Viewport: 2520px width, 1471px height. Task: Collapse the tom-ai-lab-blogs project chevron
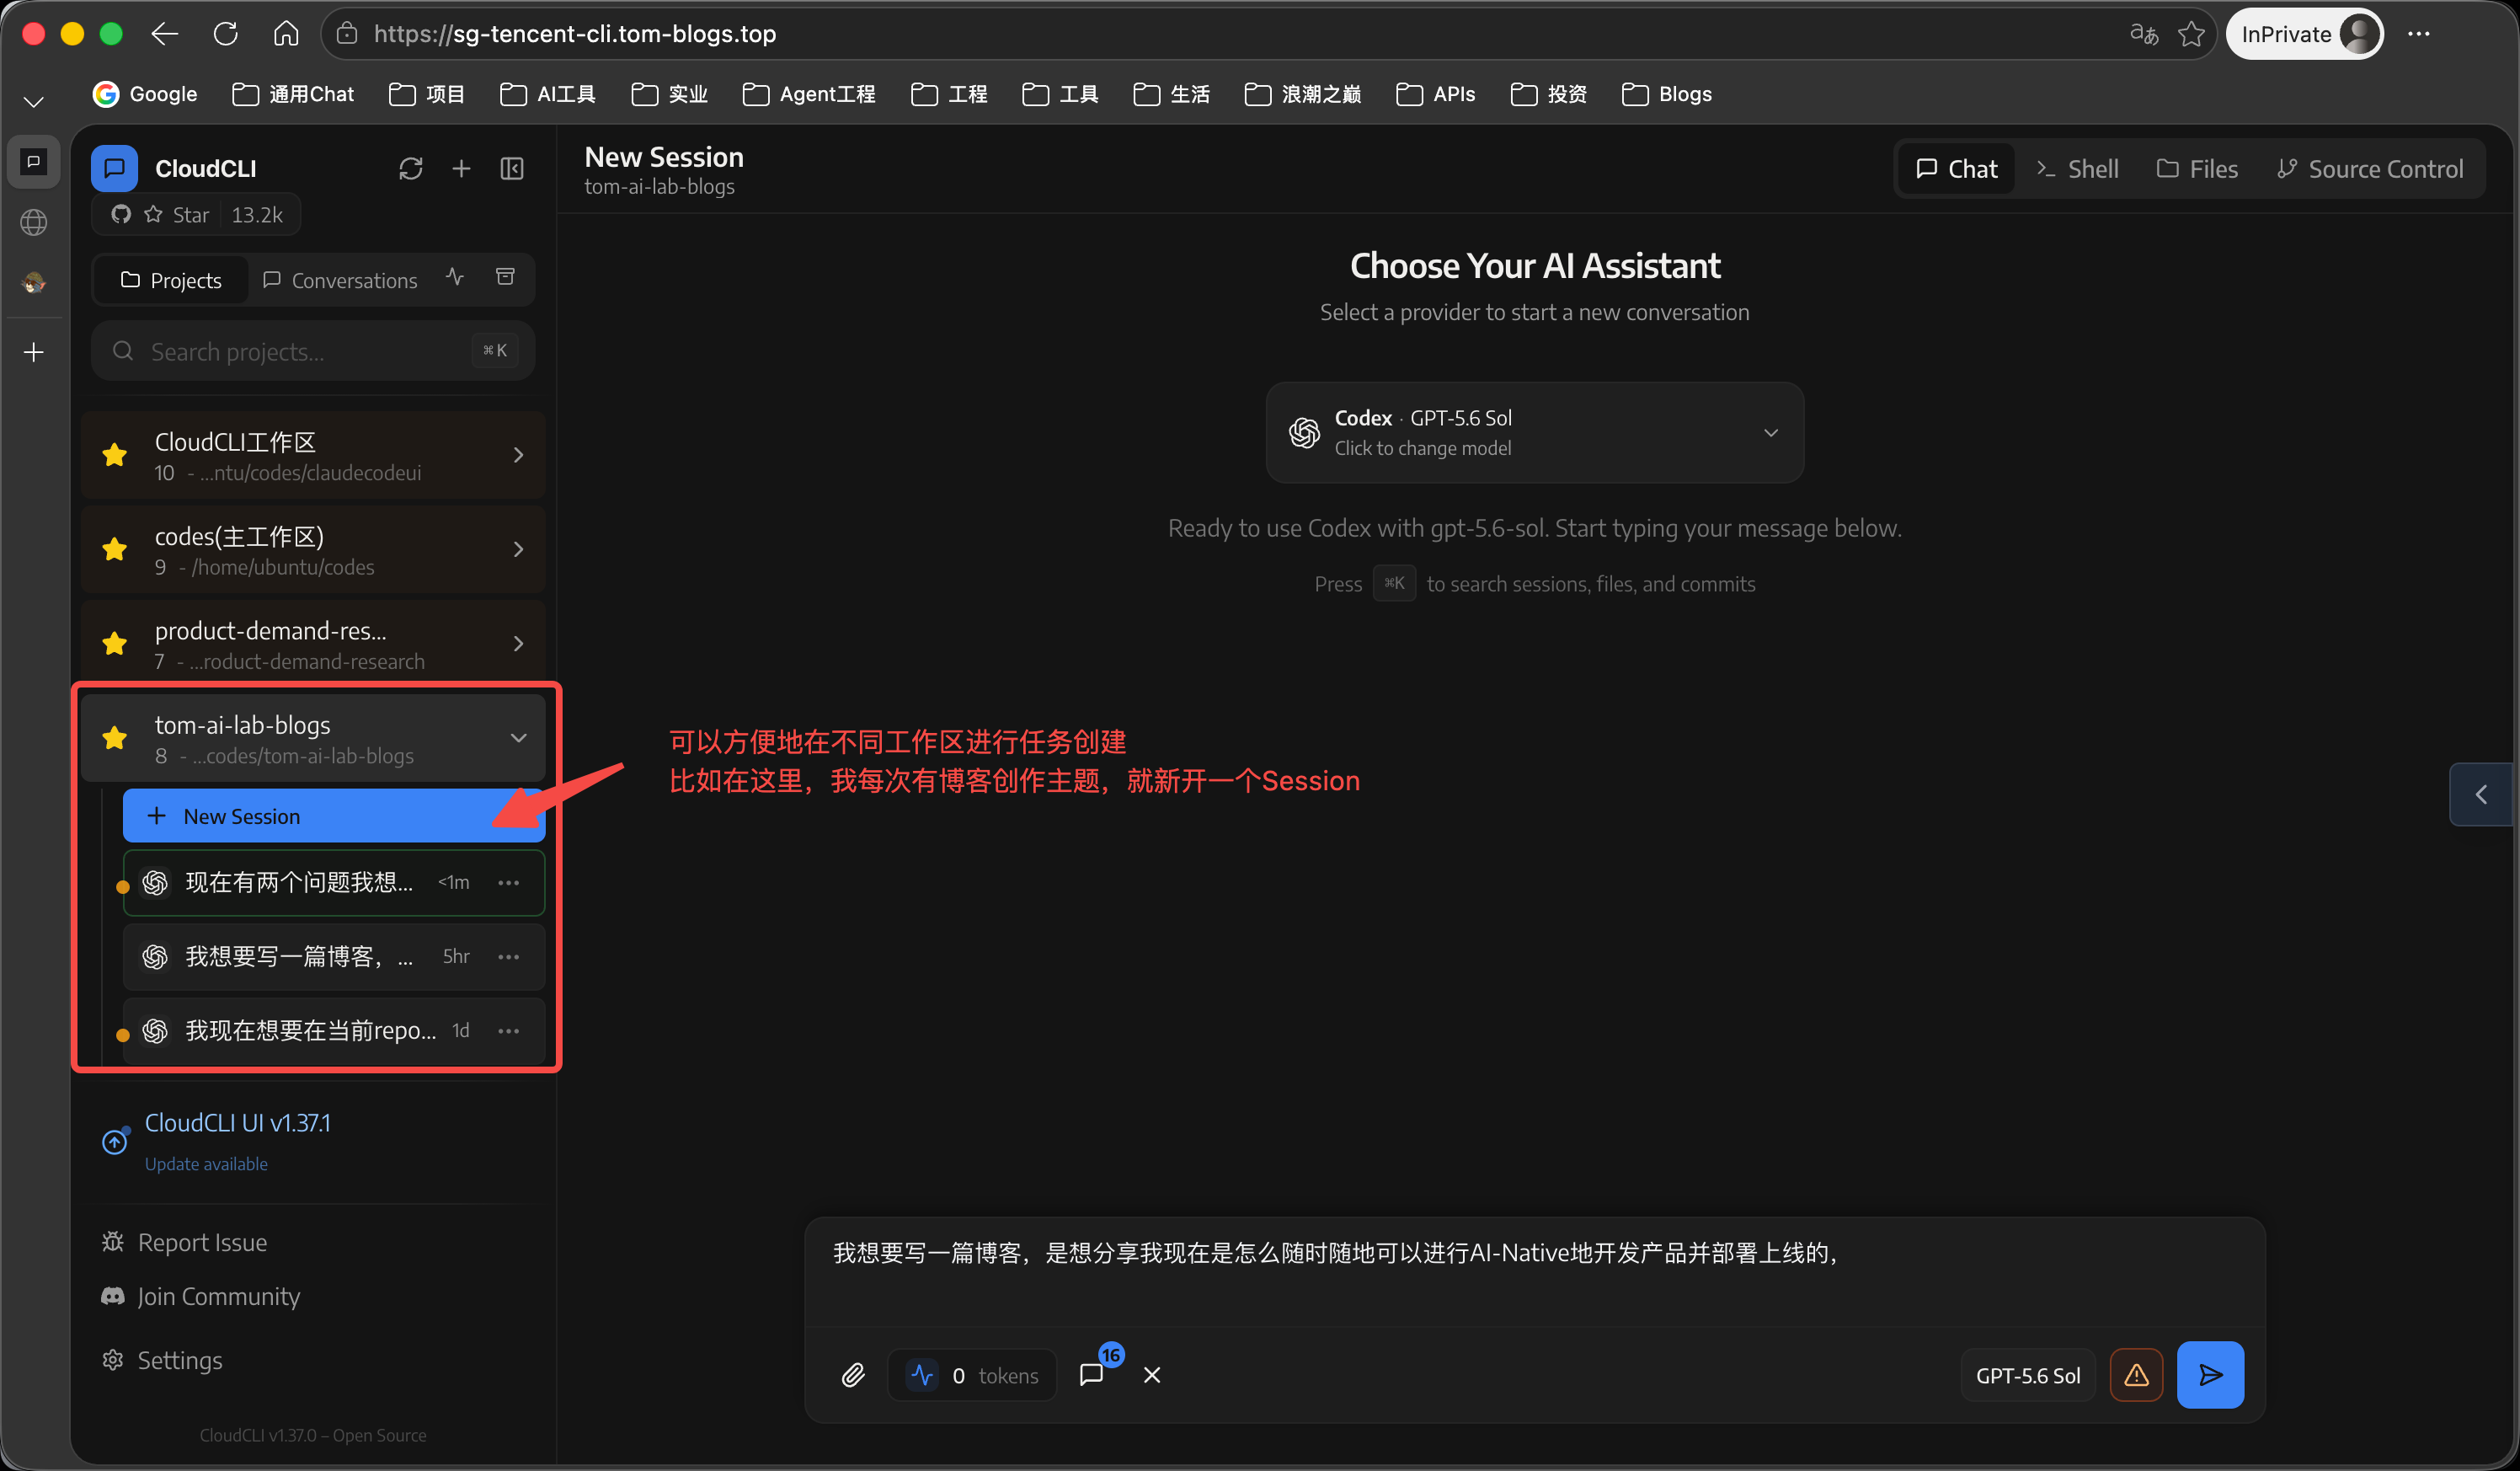tap(518, 738)
